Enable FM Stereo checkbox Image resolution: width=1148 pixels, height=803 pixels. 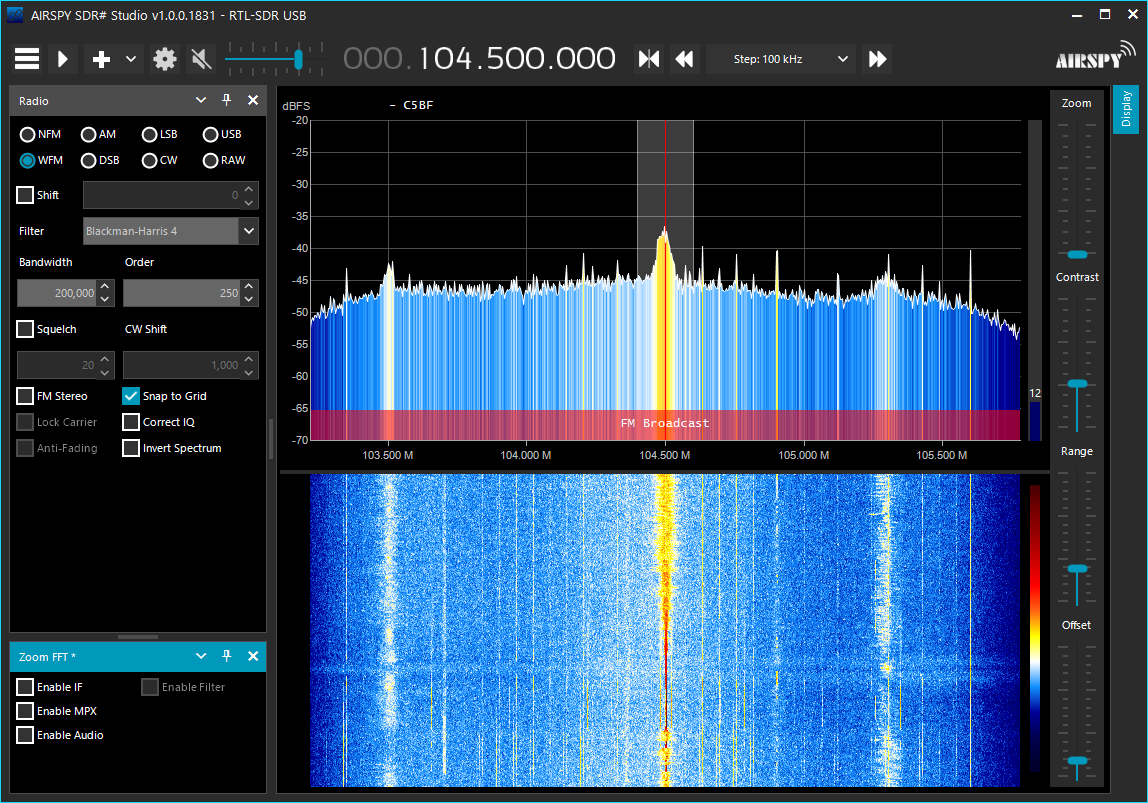(25, 396)
